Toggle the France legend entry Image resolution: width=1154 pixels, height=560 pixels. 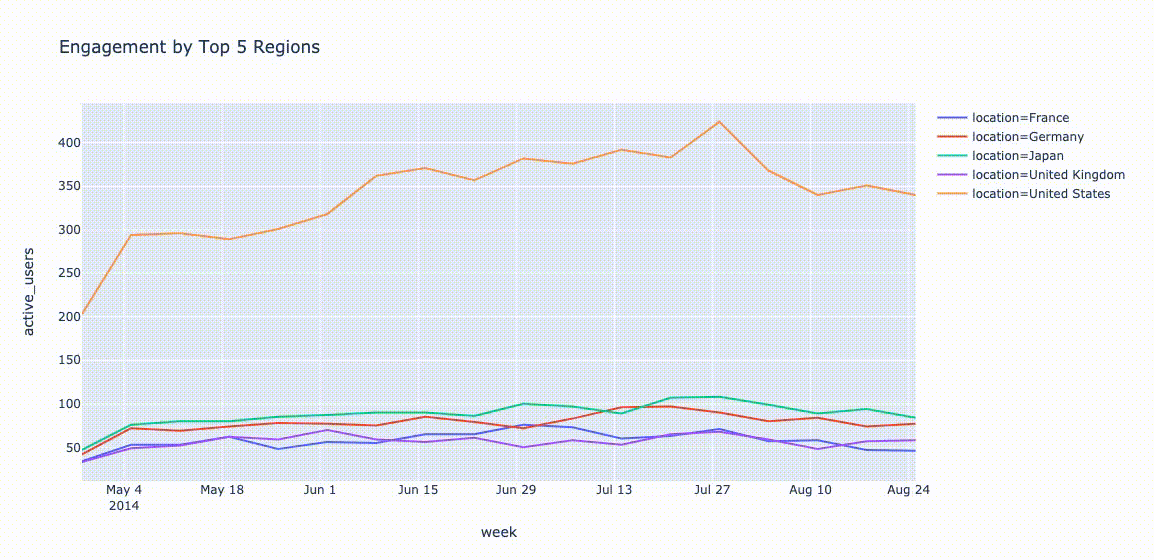[1020, 118]
